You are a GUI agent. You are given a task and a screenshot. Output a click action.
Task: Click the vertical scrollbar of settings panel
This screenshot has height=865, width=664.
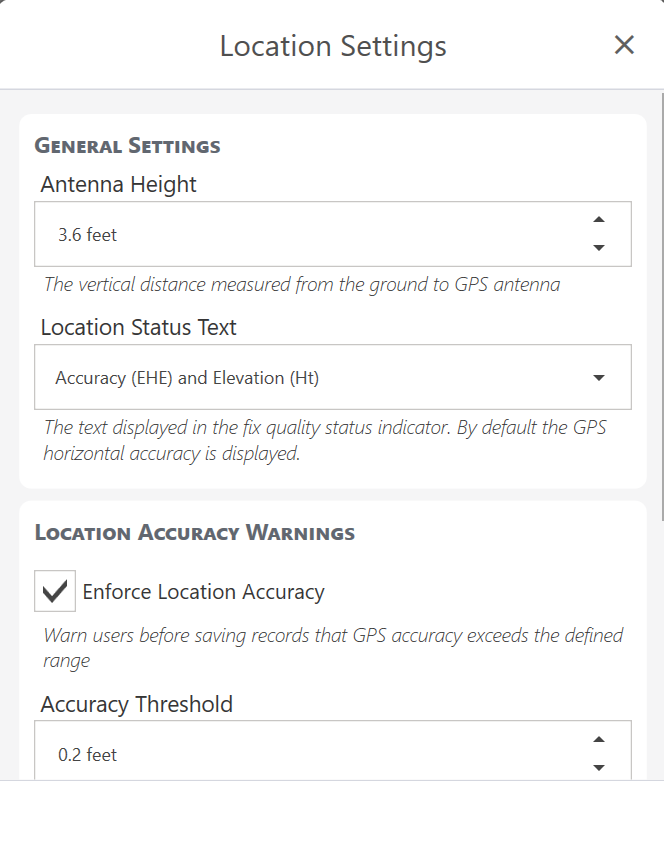coord(661,300)
